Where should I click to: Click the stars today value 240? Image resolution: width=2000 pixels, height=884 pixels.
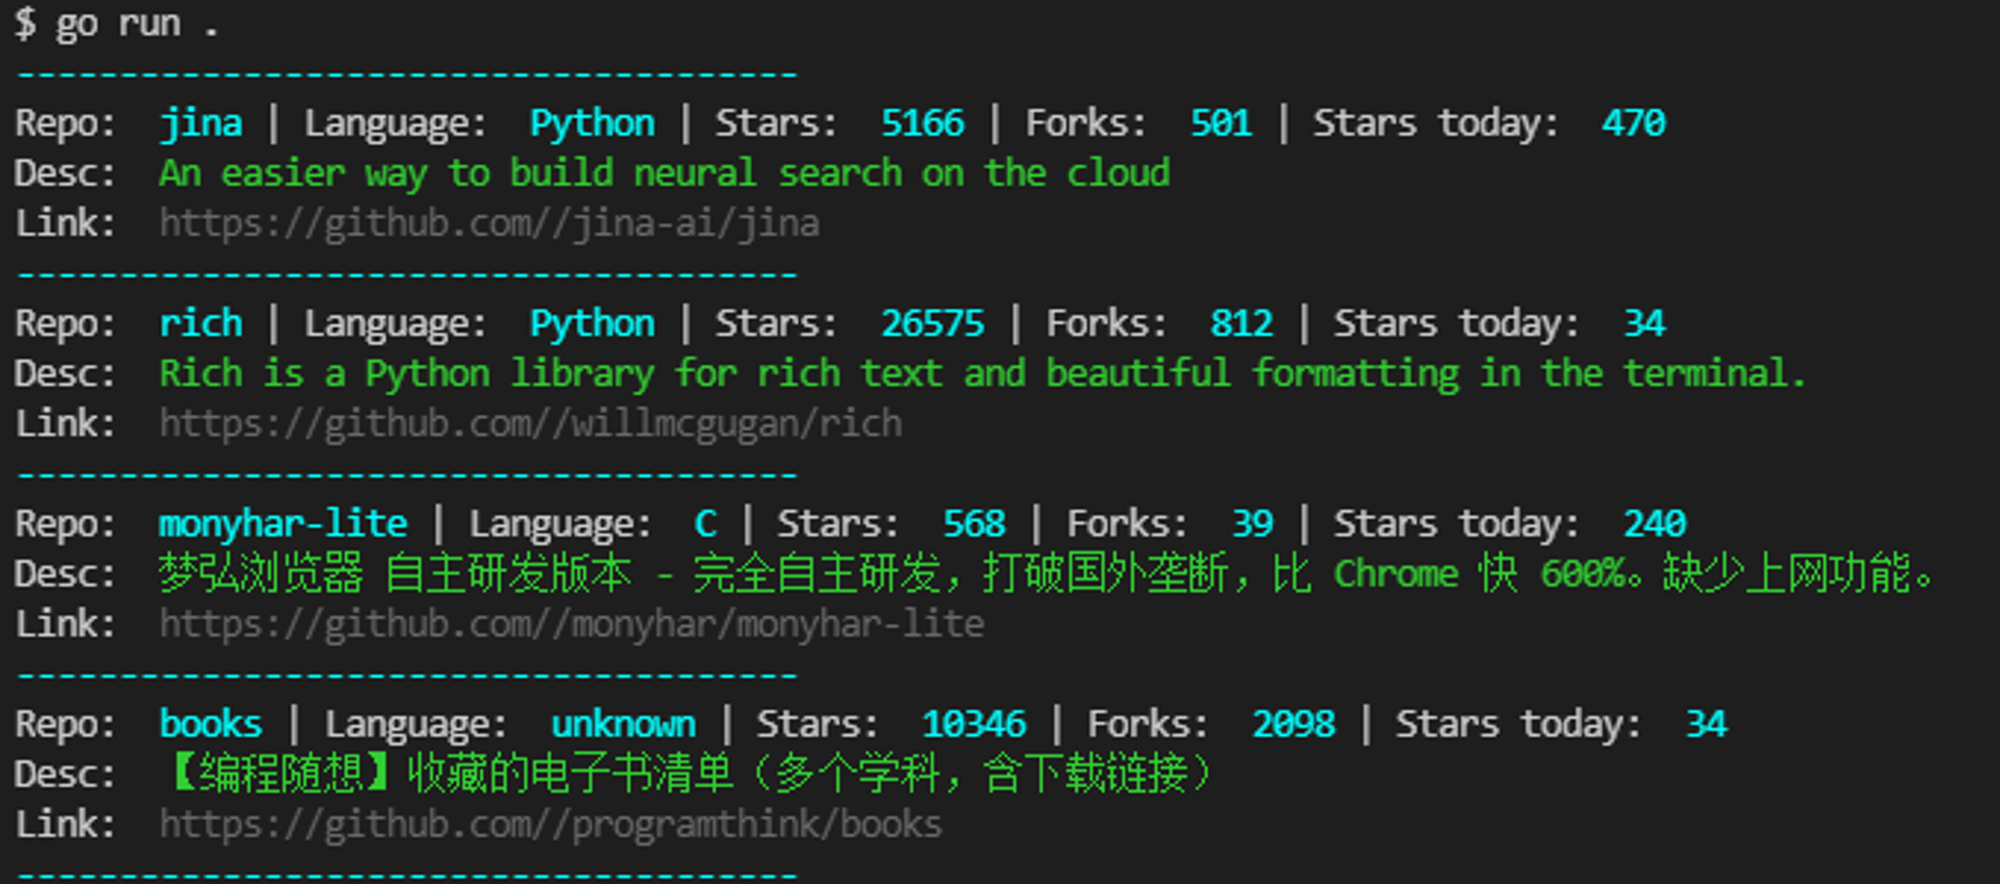tap(1654, 523)
